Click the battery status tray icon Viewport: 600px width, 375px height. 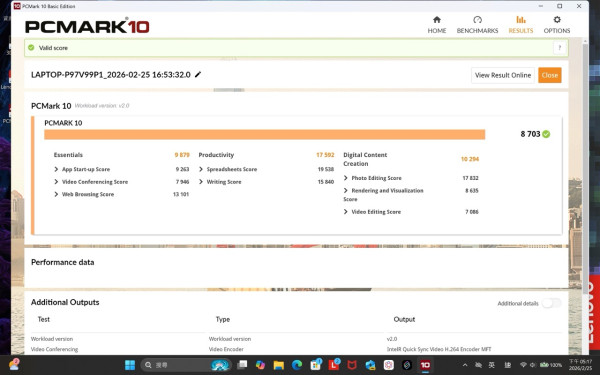point(550,365)
